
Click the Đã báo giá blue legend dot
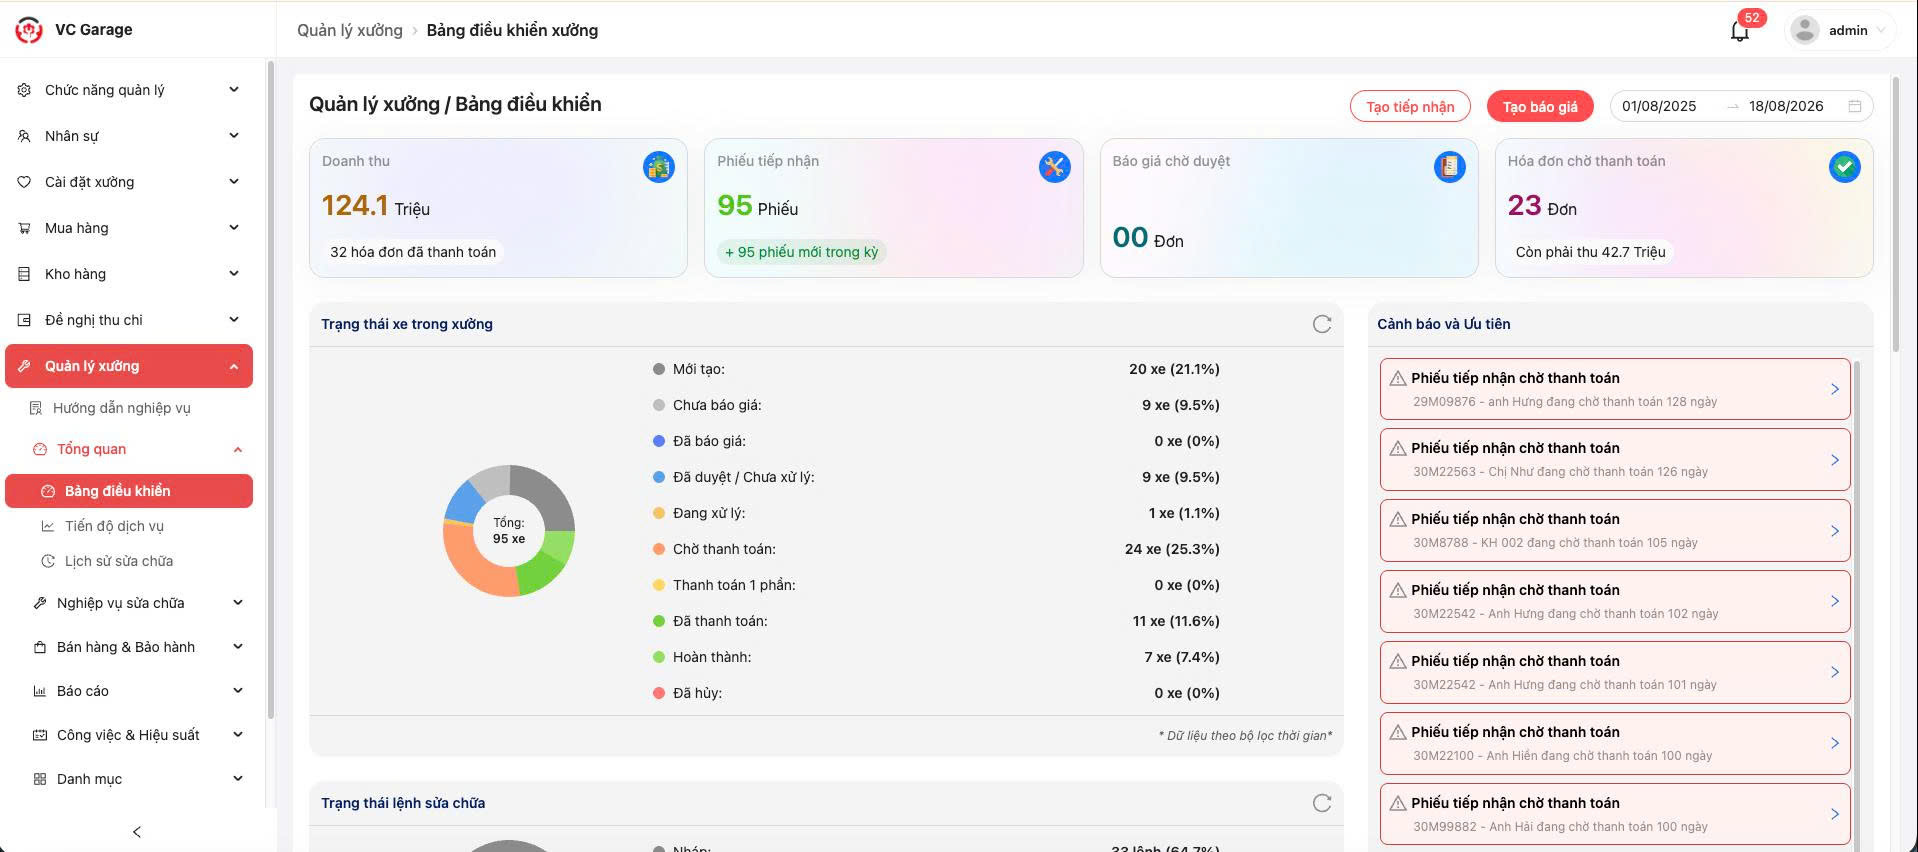click(659, 441)
